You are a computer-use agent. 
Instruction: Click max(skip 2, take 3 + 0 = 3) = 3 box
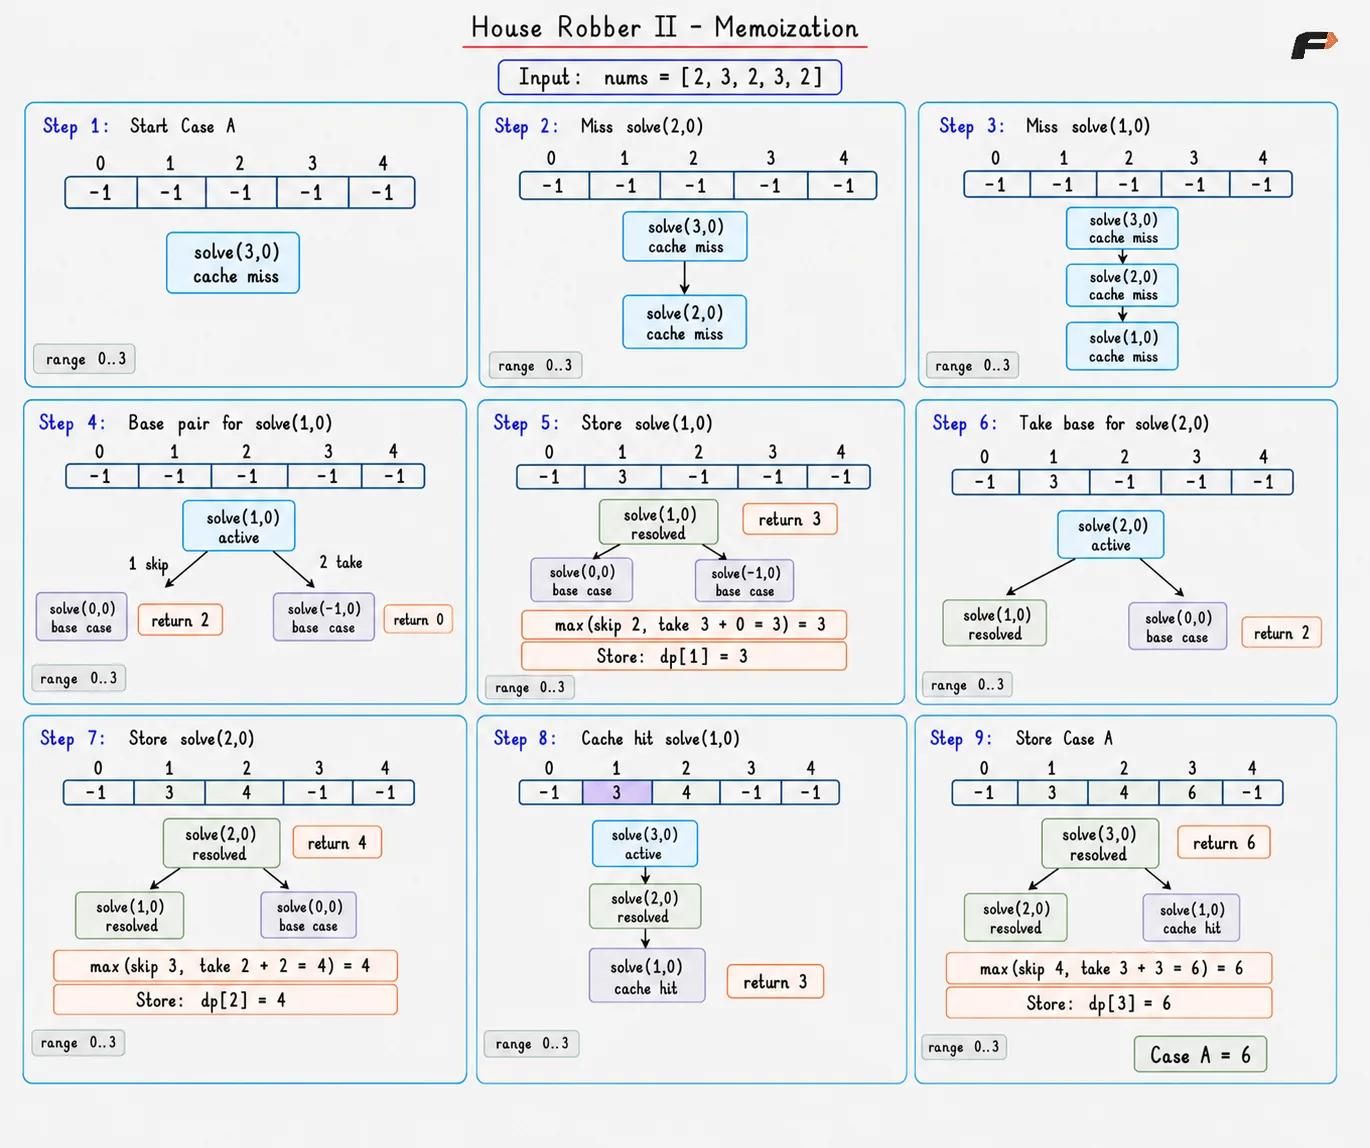coord(684,624)
